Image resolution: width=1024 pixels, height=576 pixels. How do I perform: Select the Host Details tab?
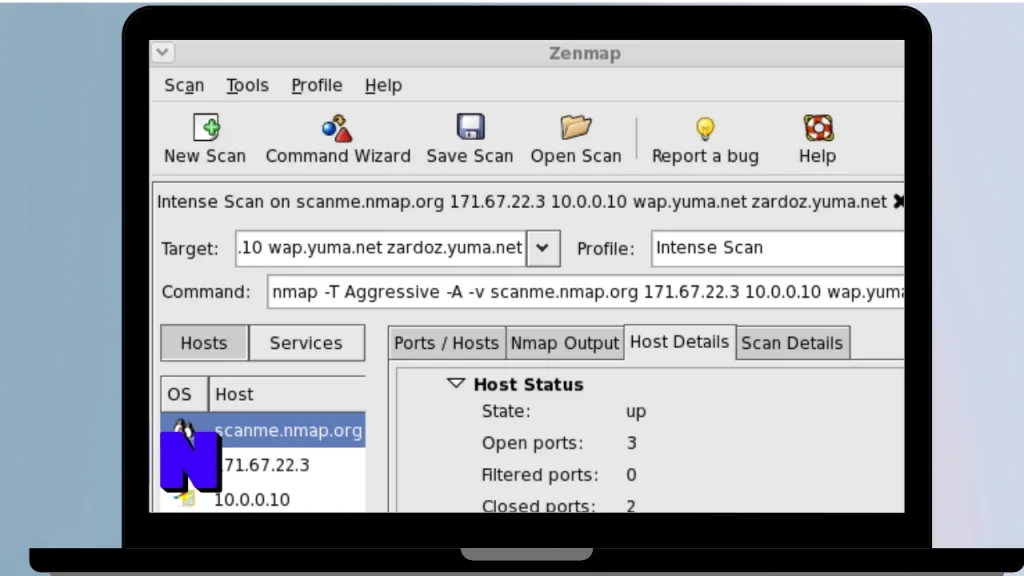tap(679, 342)
